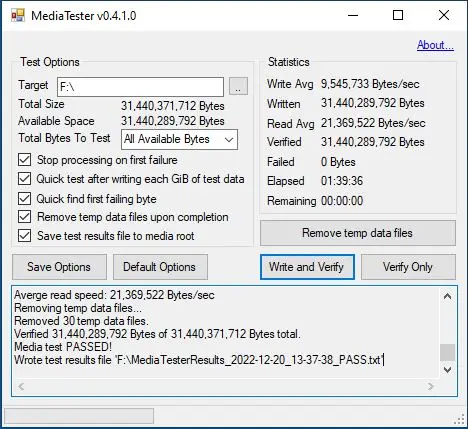Click the Verify Only button
The width and height of the screenshot is (468, 429).
pyautogui.click(x=408, y=267)
